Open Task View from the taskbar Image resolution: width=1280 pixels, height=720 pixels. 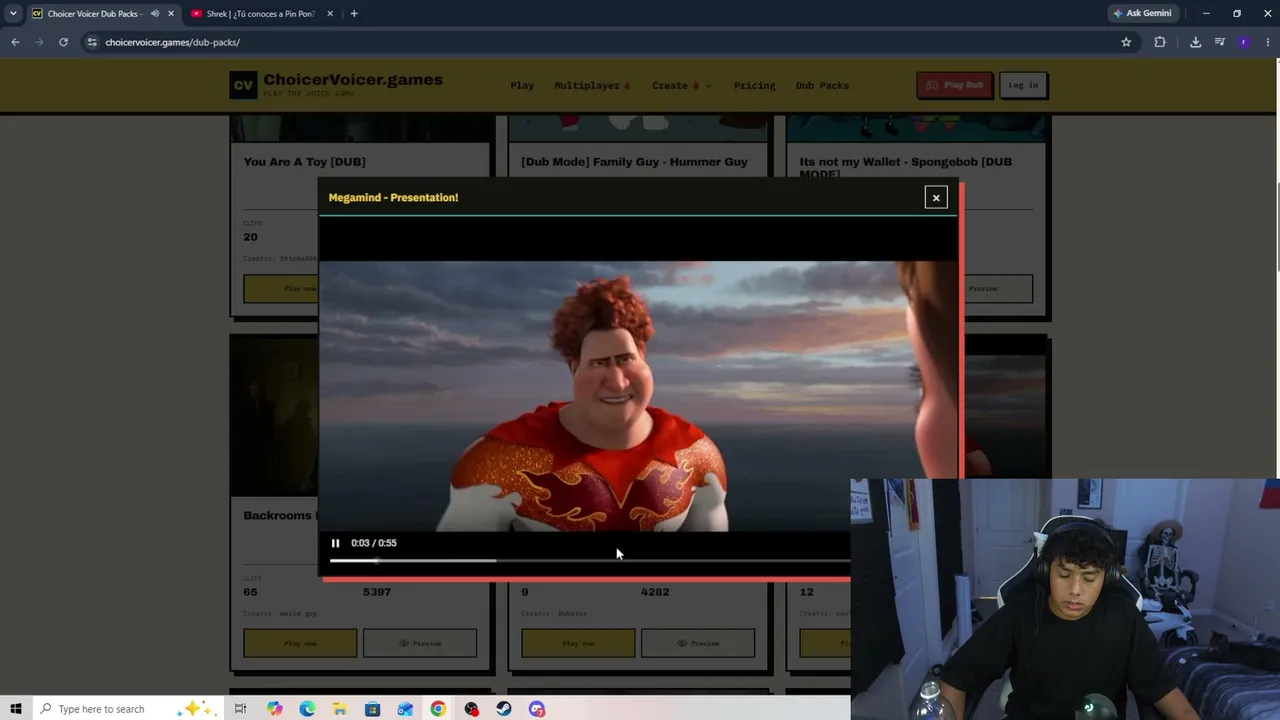click(x=240, y=709)
